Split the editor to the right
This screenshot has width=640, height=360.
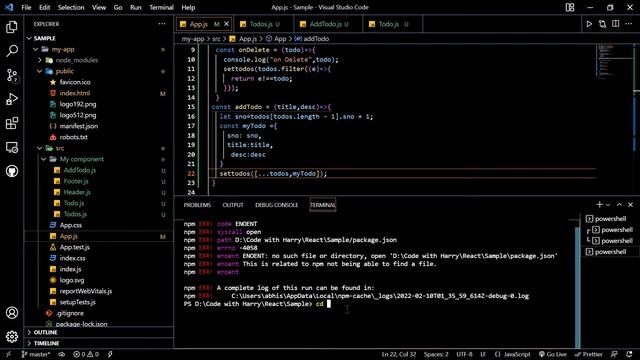click(616, 24)
